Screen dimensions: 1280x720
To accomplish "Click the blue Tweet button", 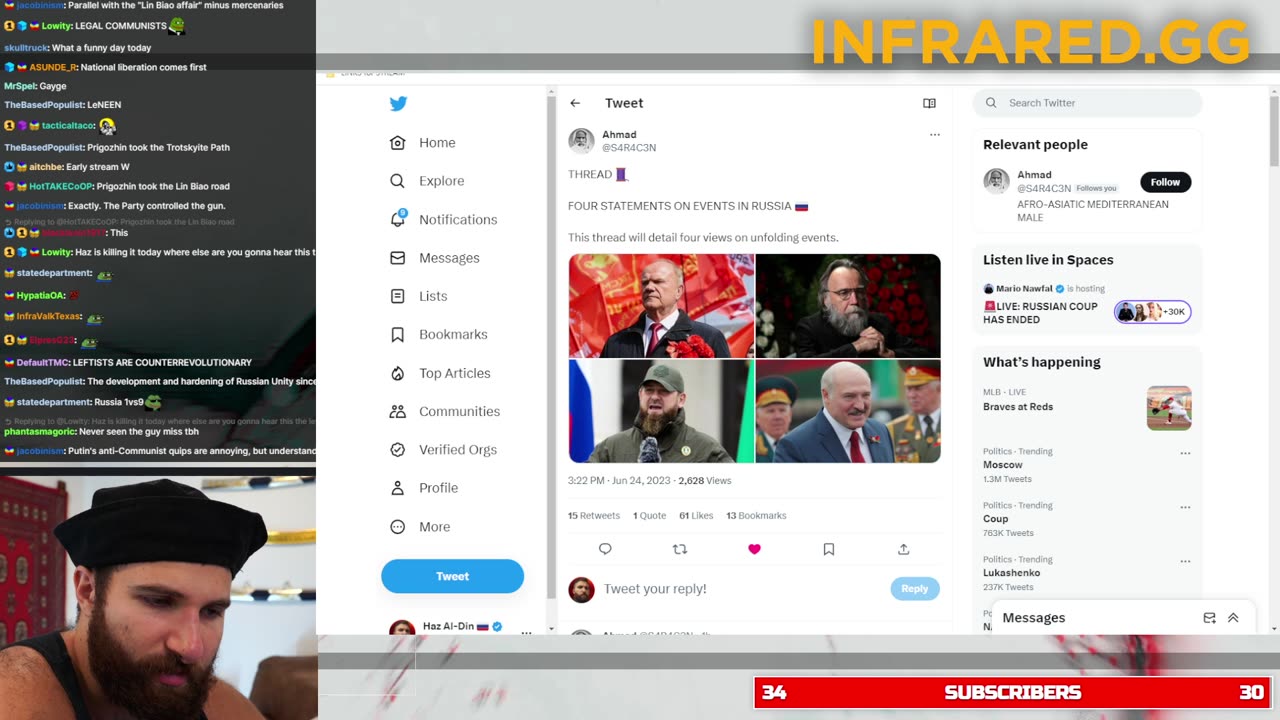I will point(452,576).
